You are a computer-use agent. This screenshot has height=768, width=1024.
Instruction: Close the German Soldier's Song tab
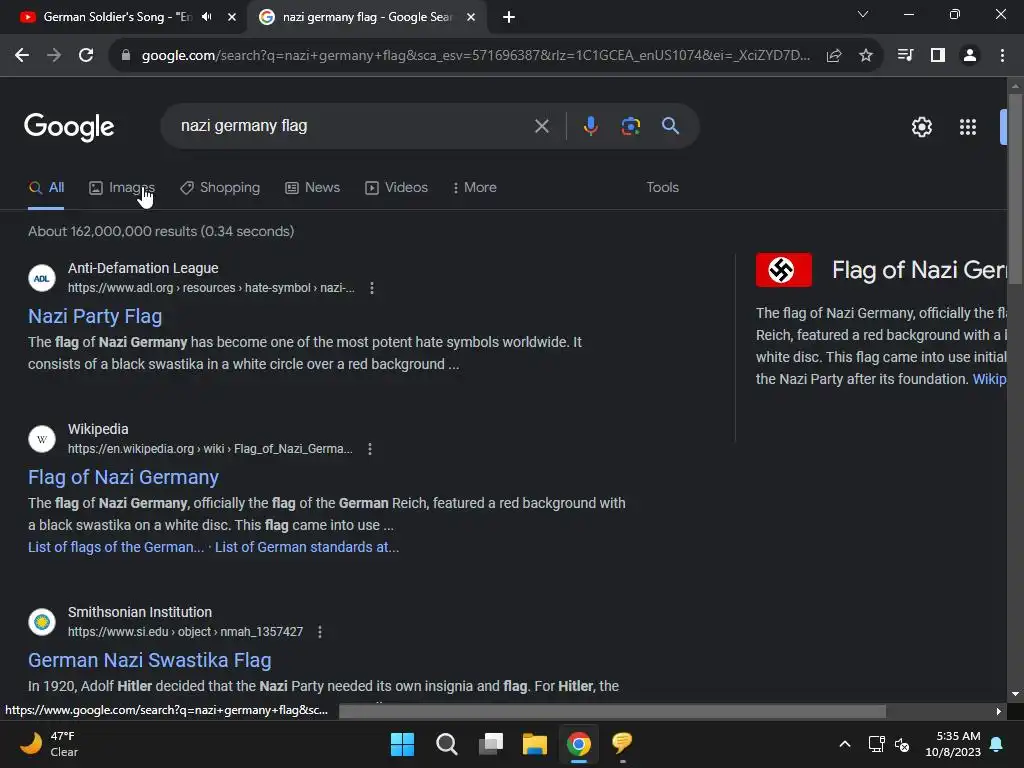pos(232,17)
